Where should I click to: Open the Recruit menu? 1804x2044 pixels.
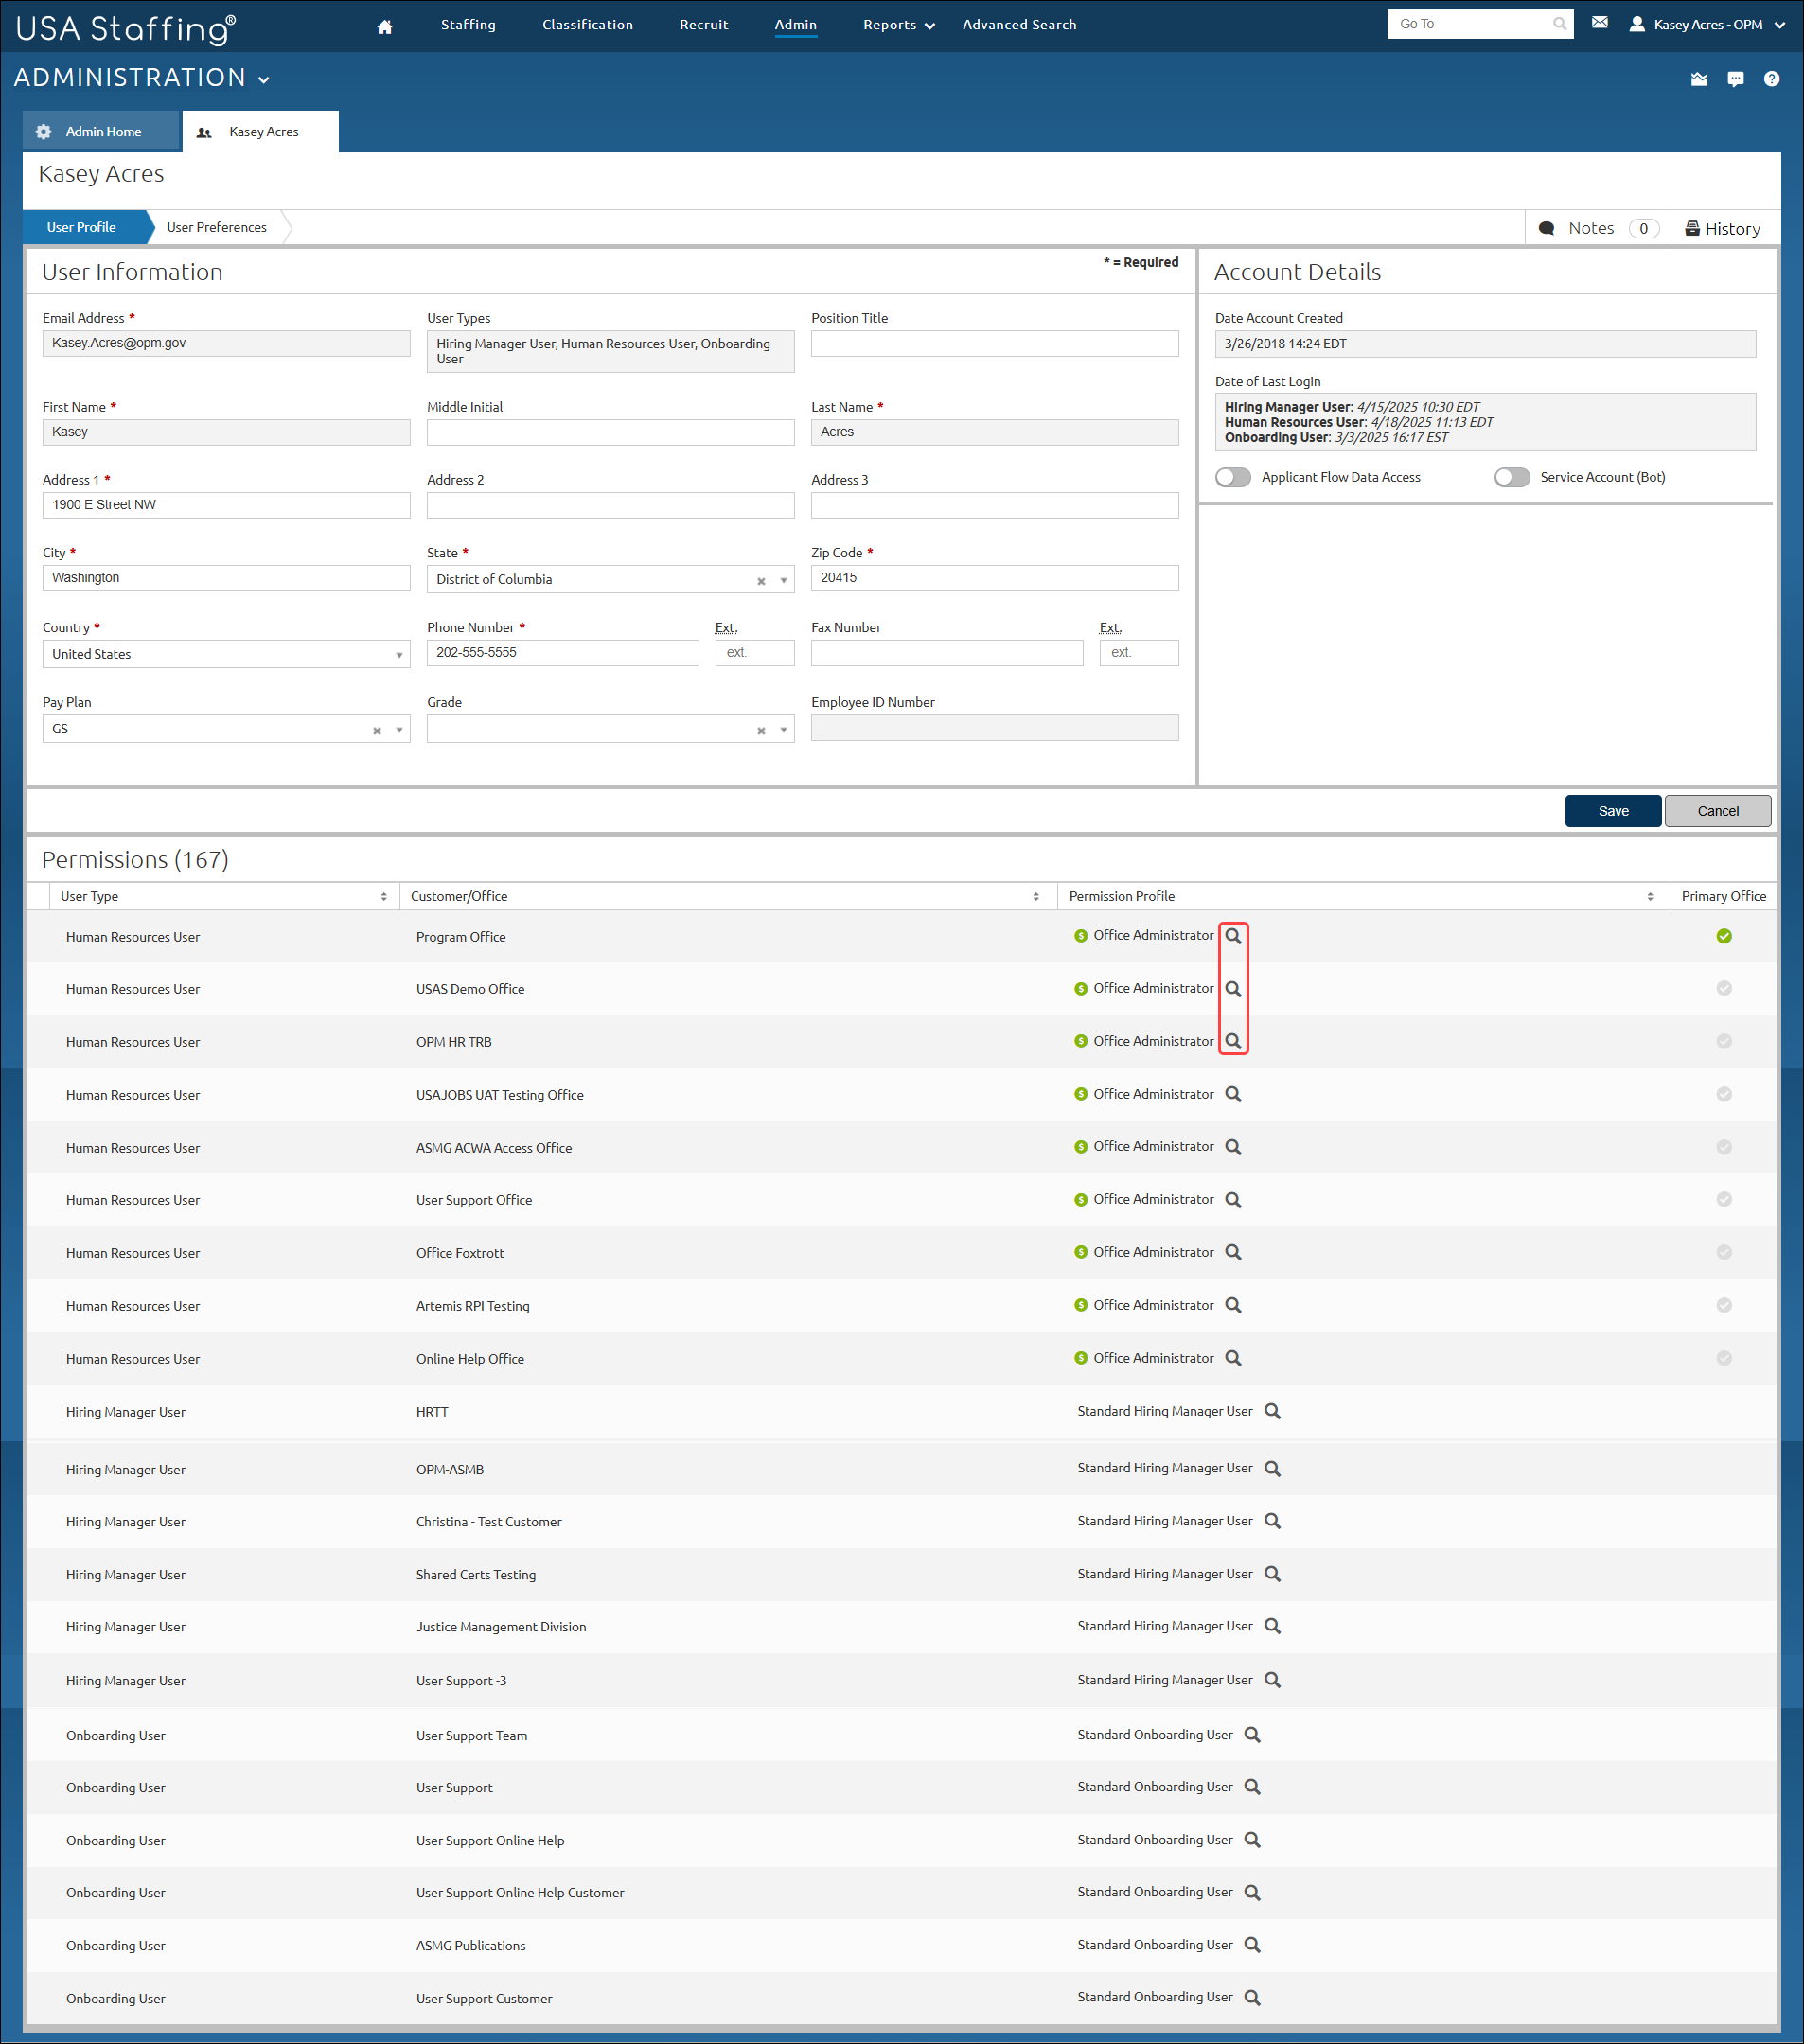coord(704,25)
